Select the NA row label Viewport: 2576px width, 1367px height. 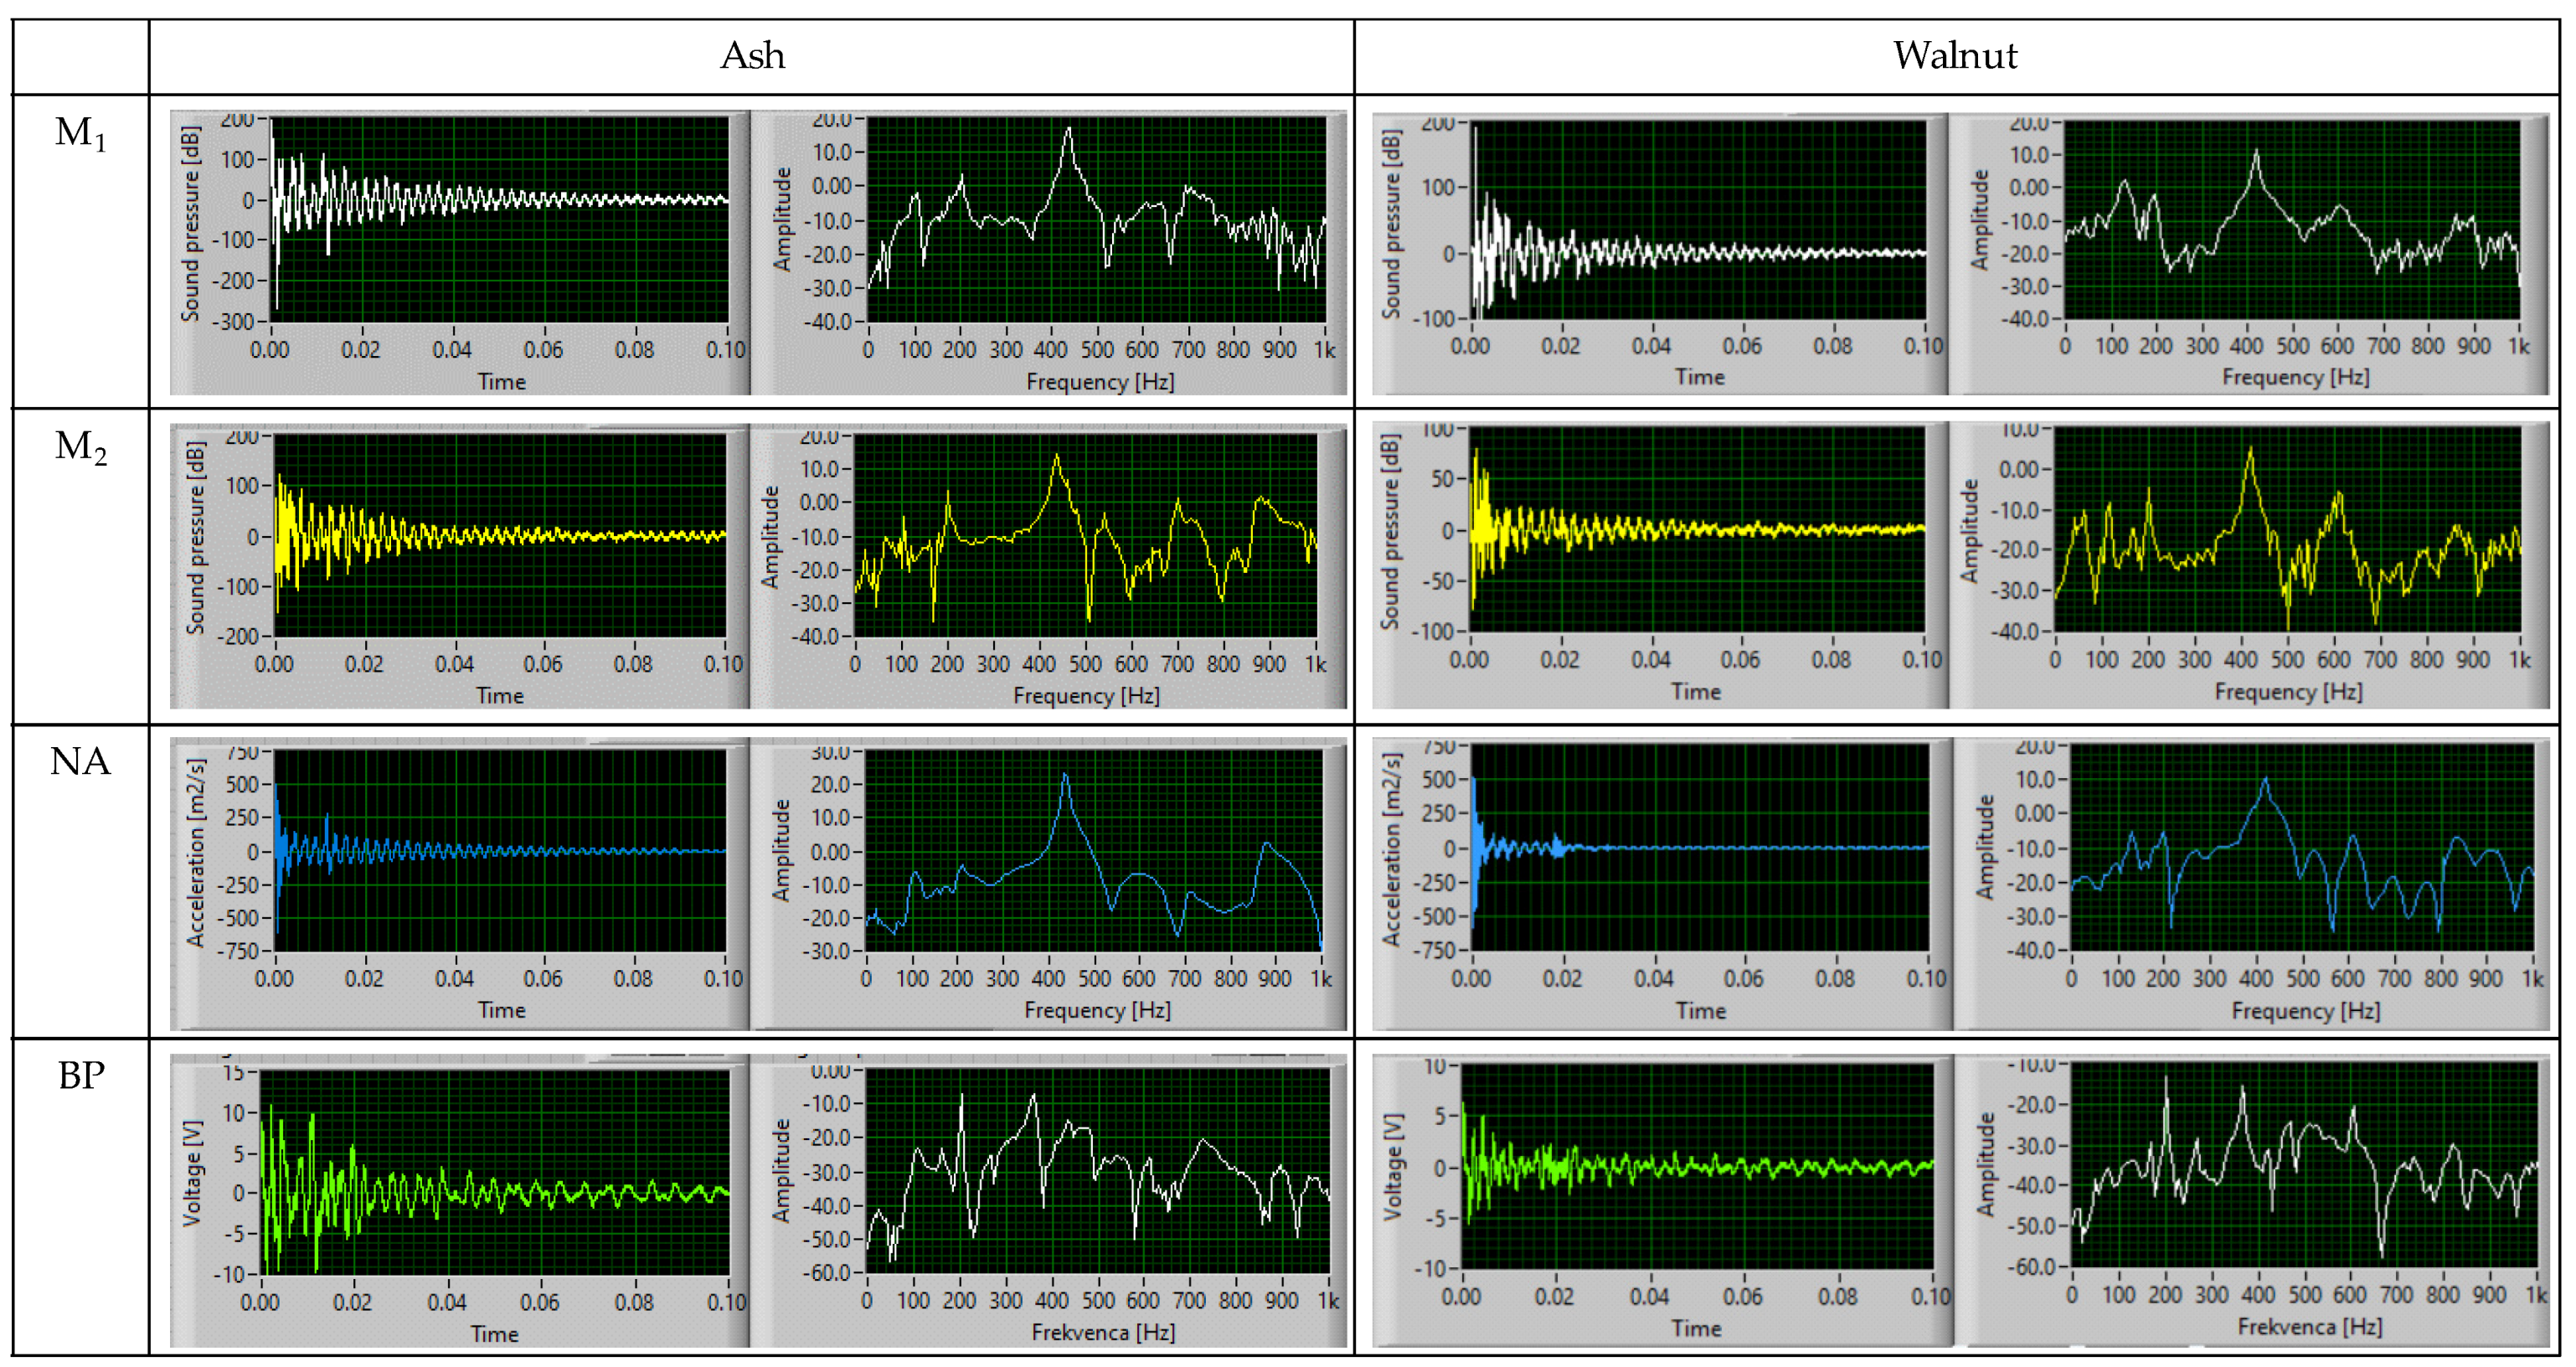pos(80,762)
